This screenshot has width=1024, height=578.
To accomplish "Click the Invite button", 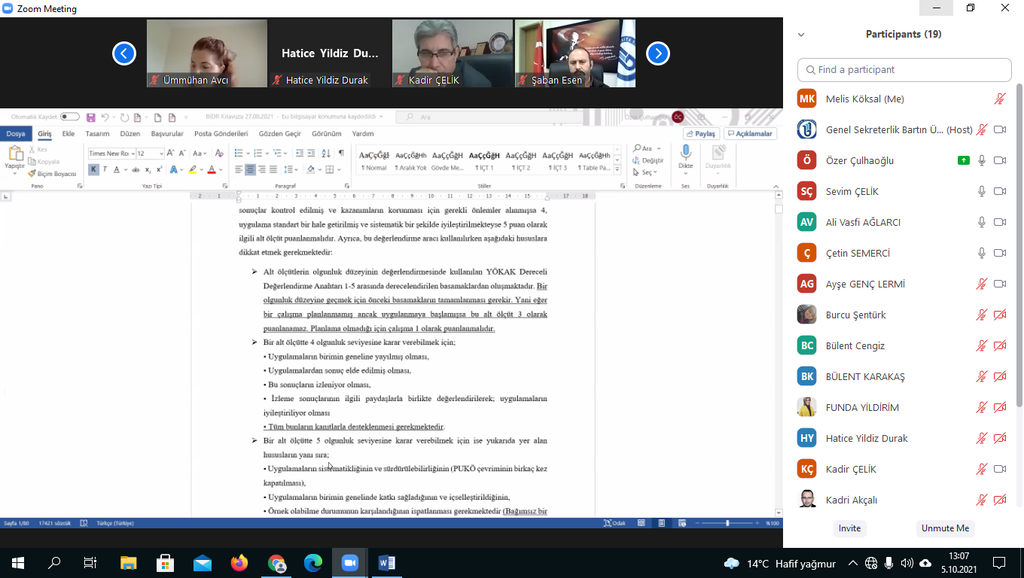I will click(x=849, y=528).
